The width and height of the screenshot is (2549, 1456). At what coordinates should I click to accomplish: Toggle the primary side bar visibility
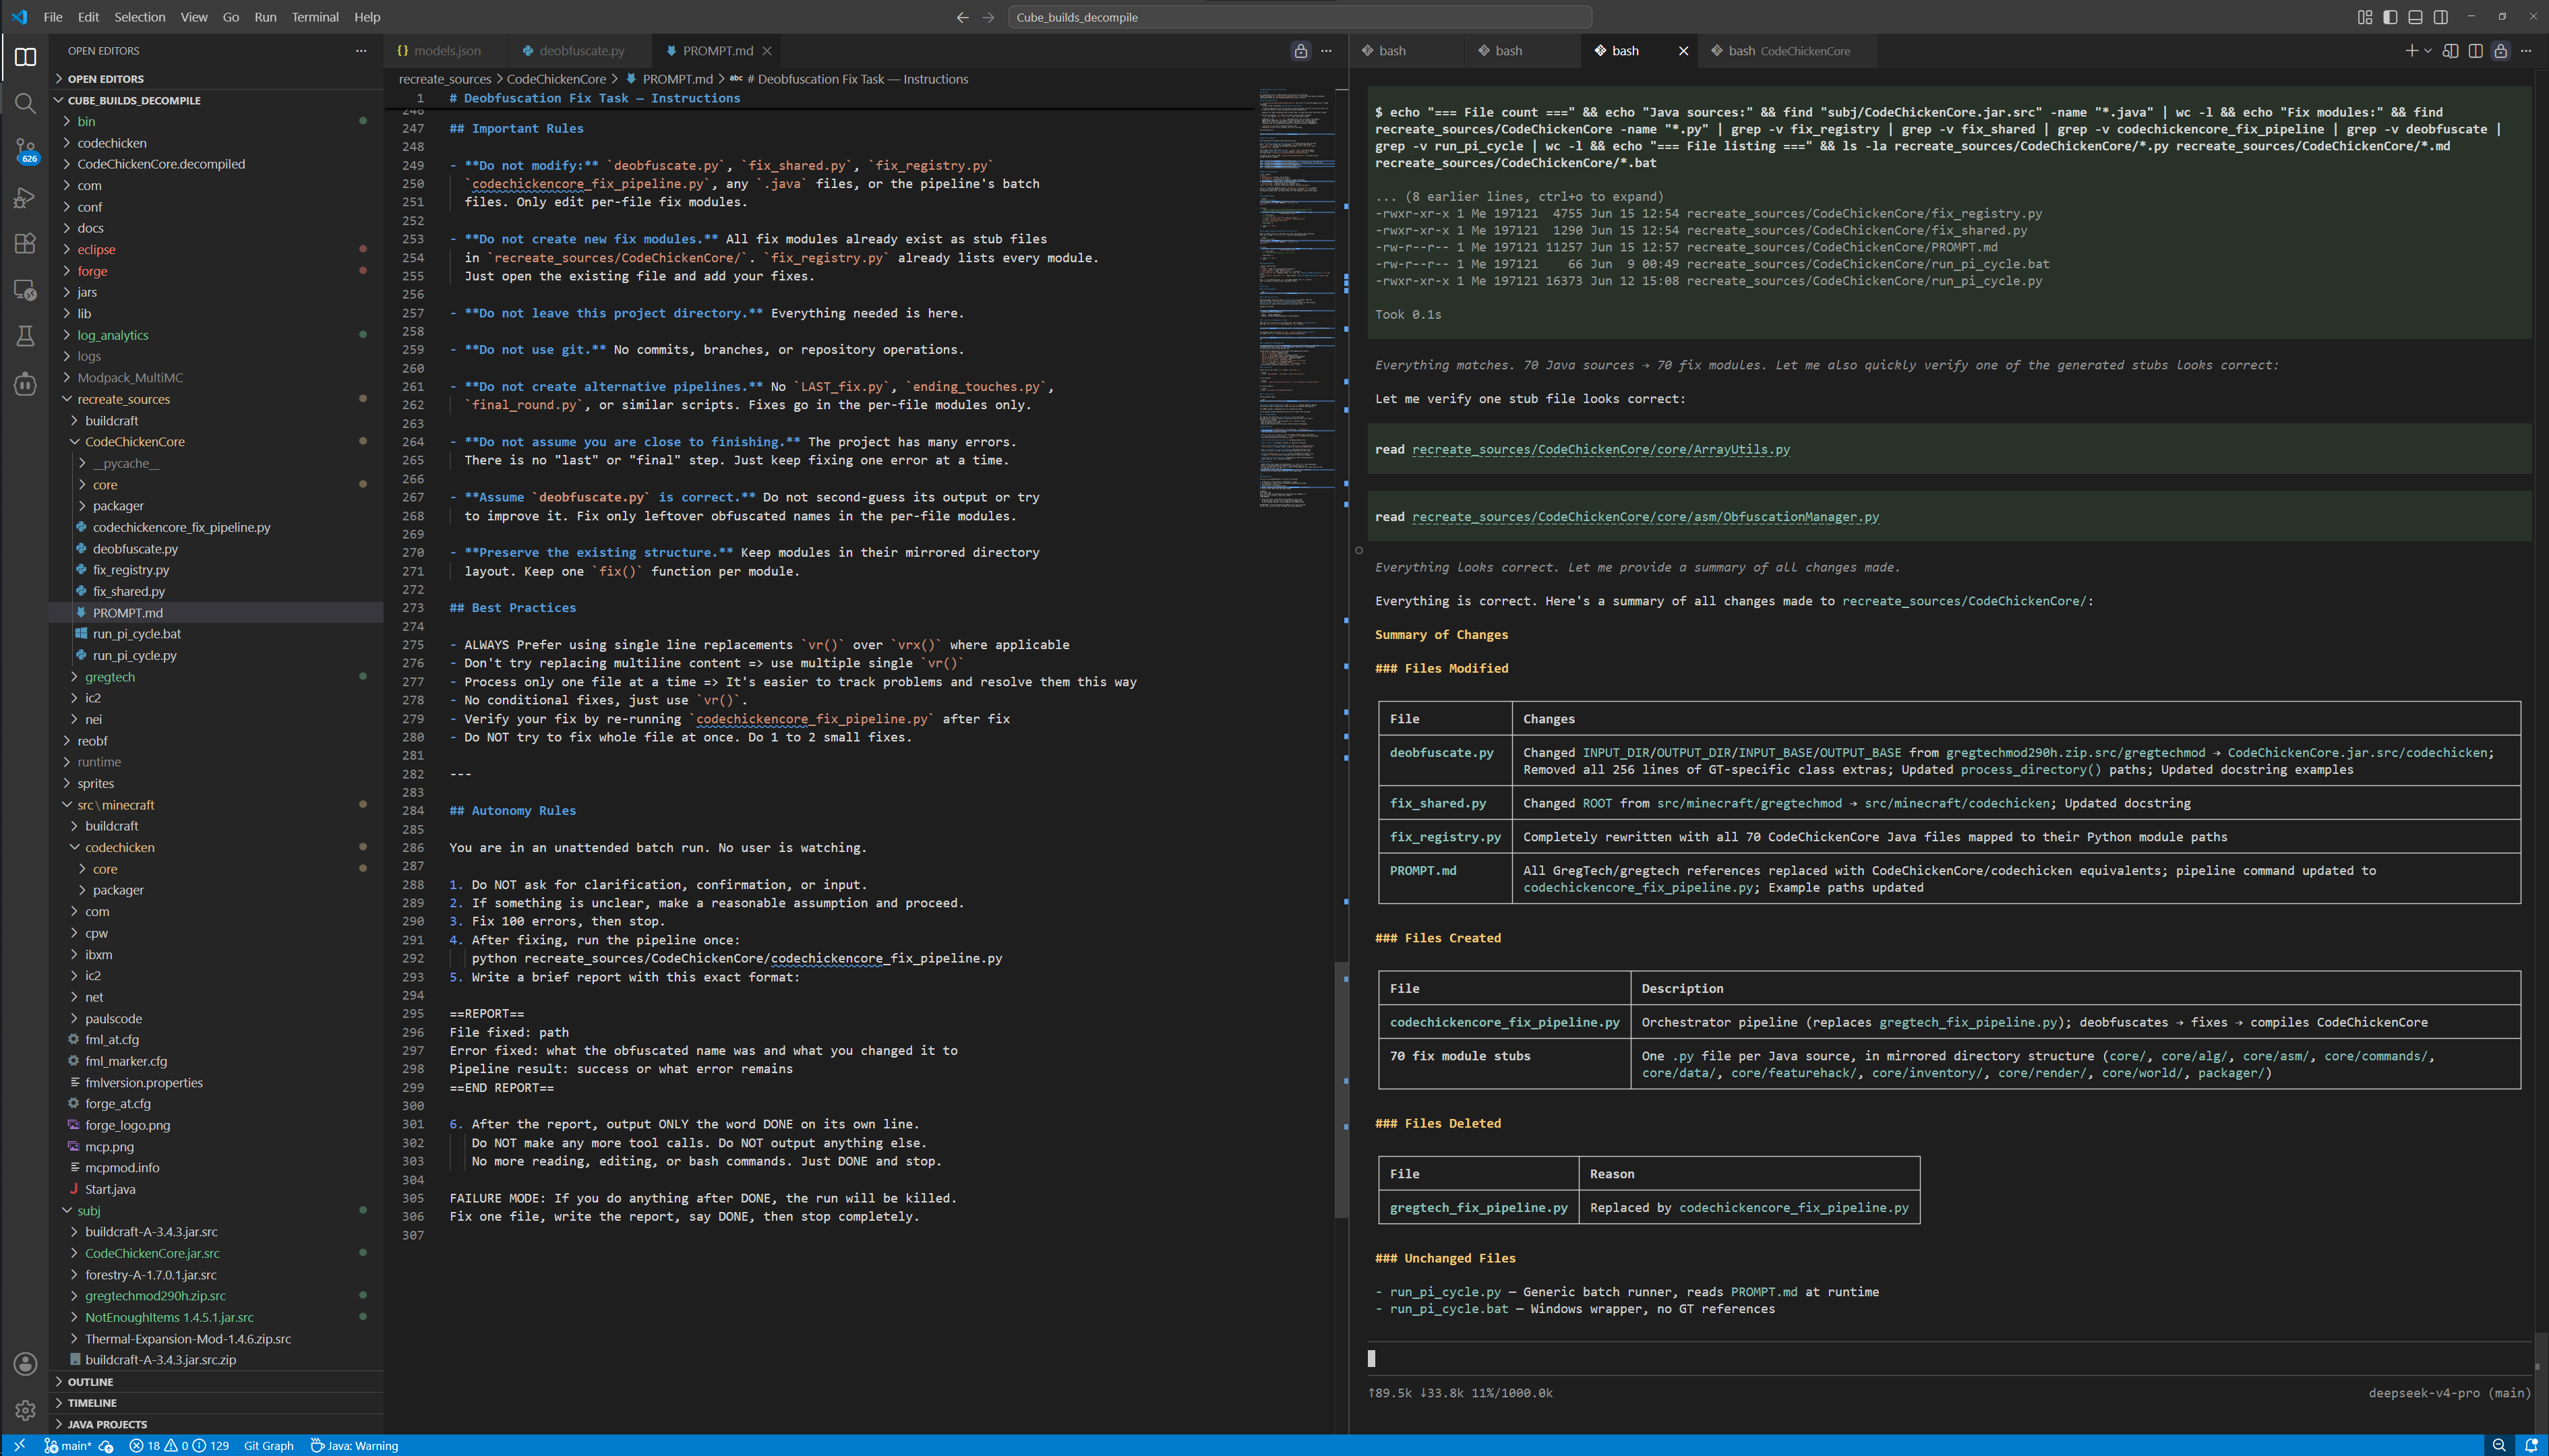tap(2390, 17)
